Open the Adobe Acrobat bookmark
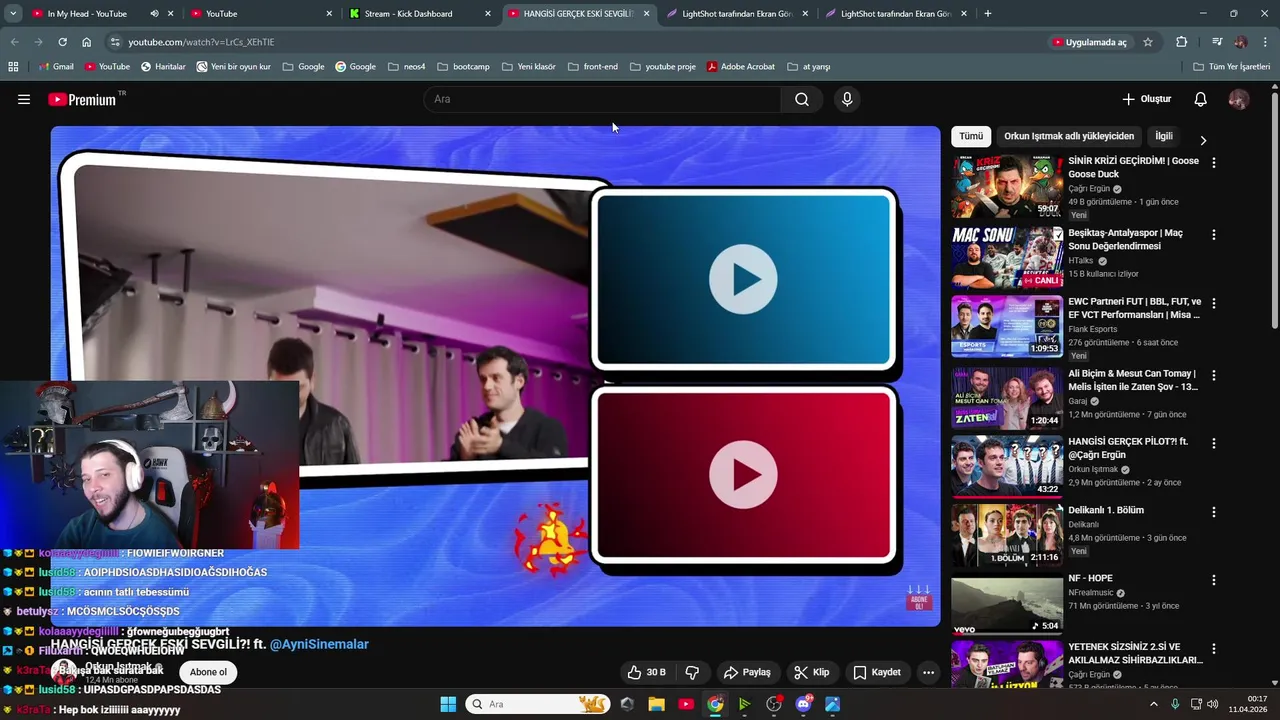This screenshot has width=1280, height=720. tap(740, 67)
